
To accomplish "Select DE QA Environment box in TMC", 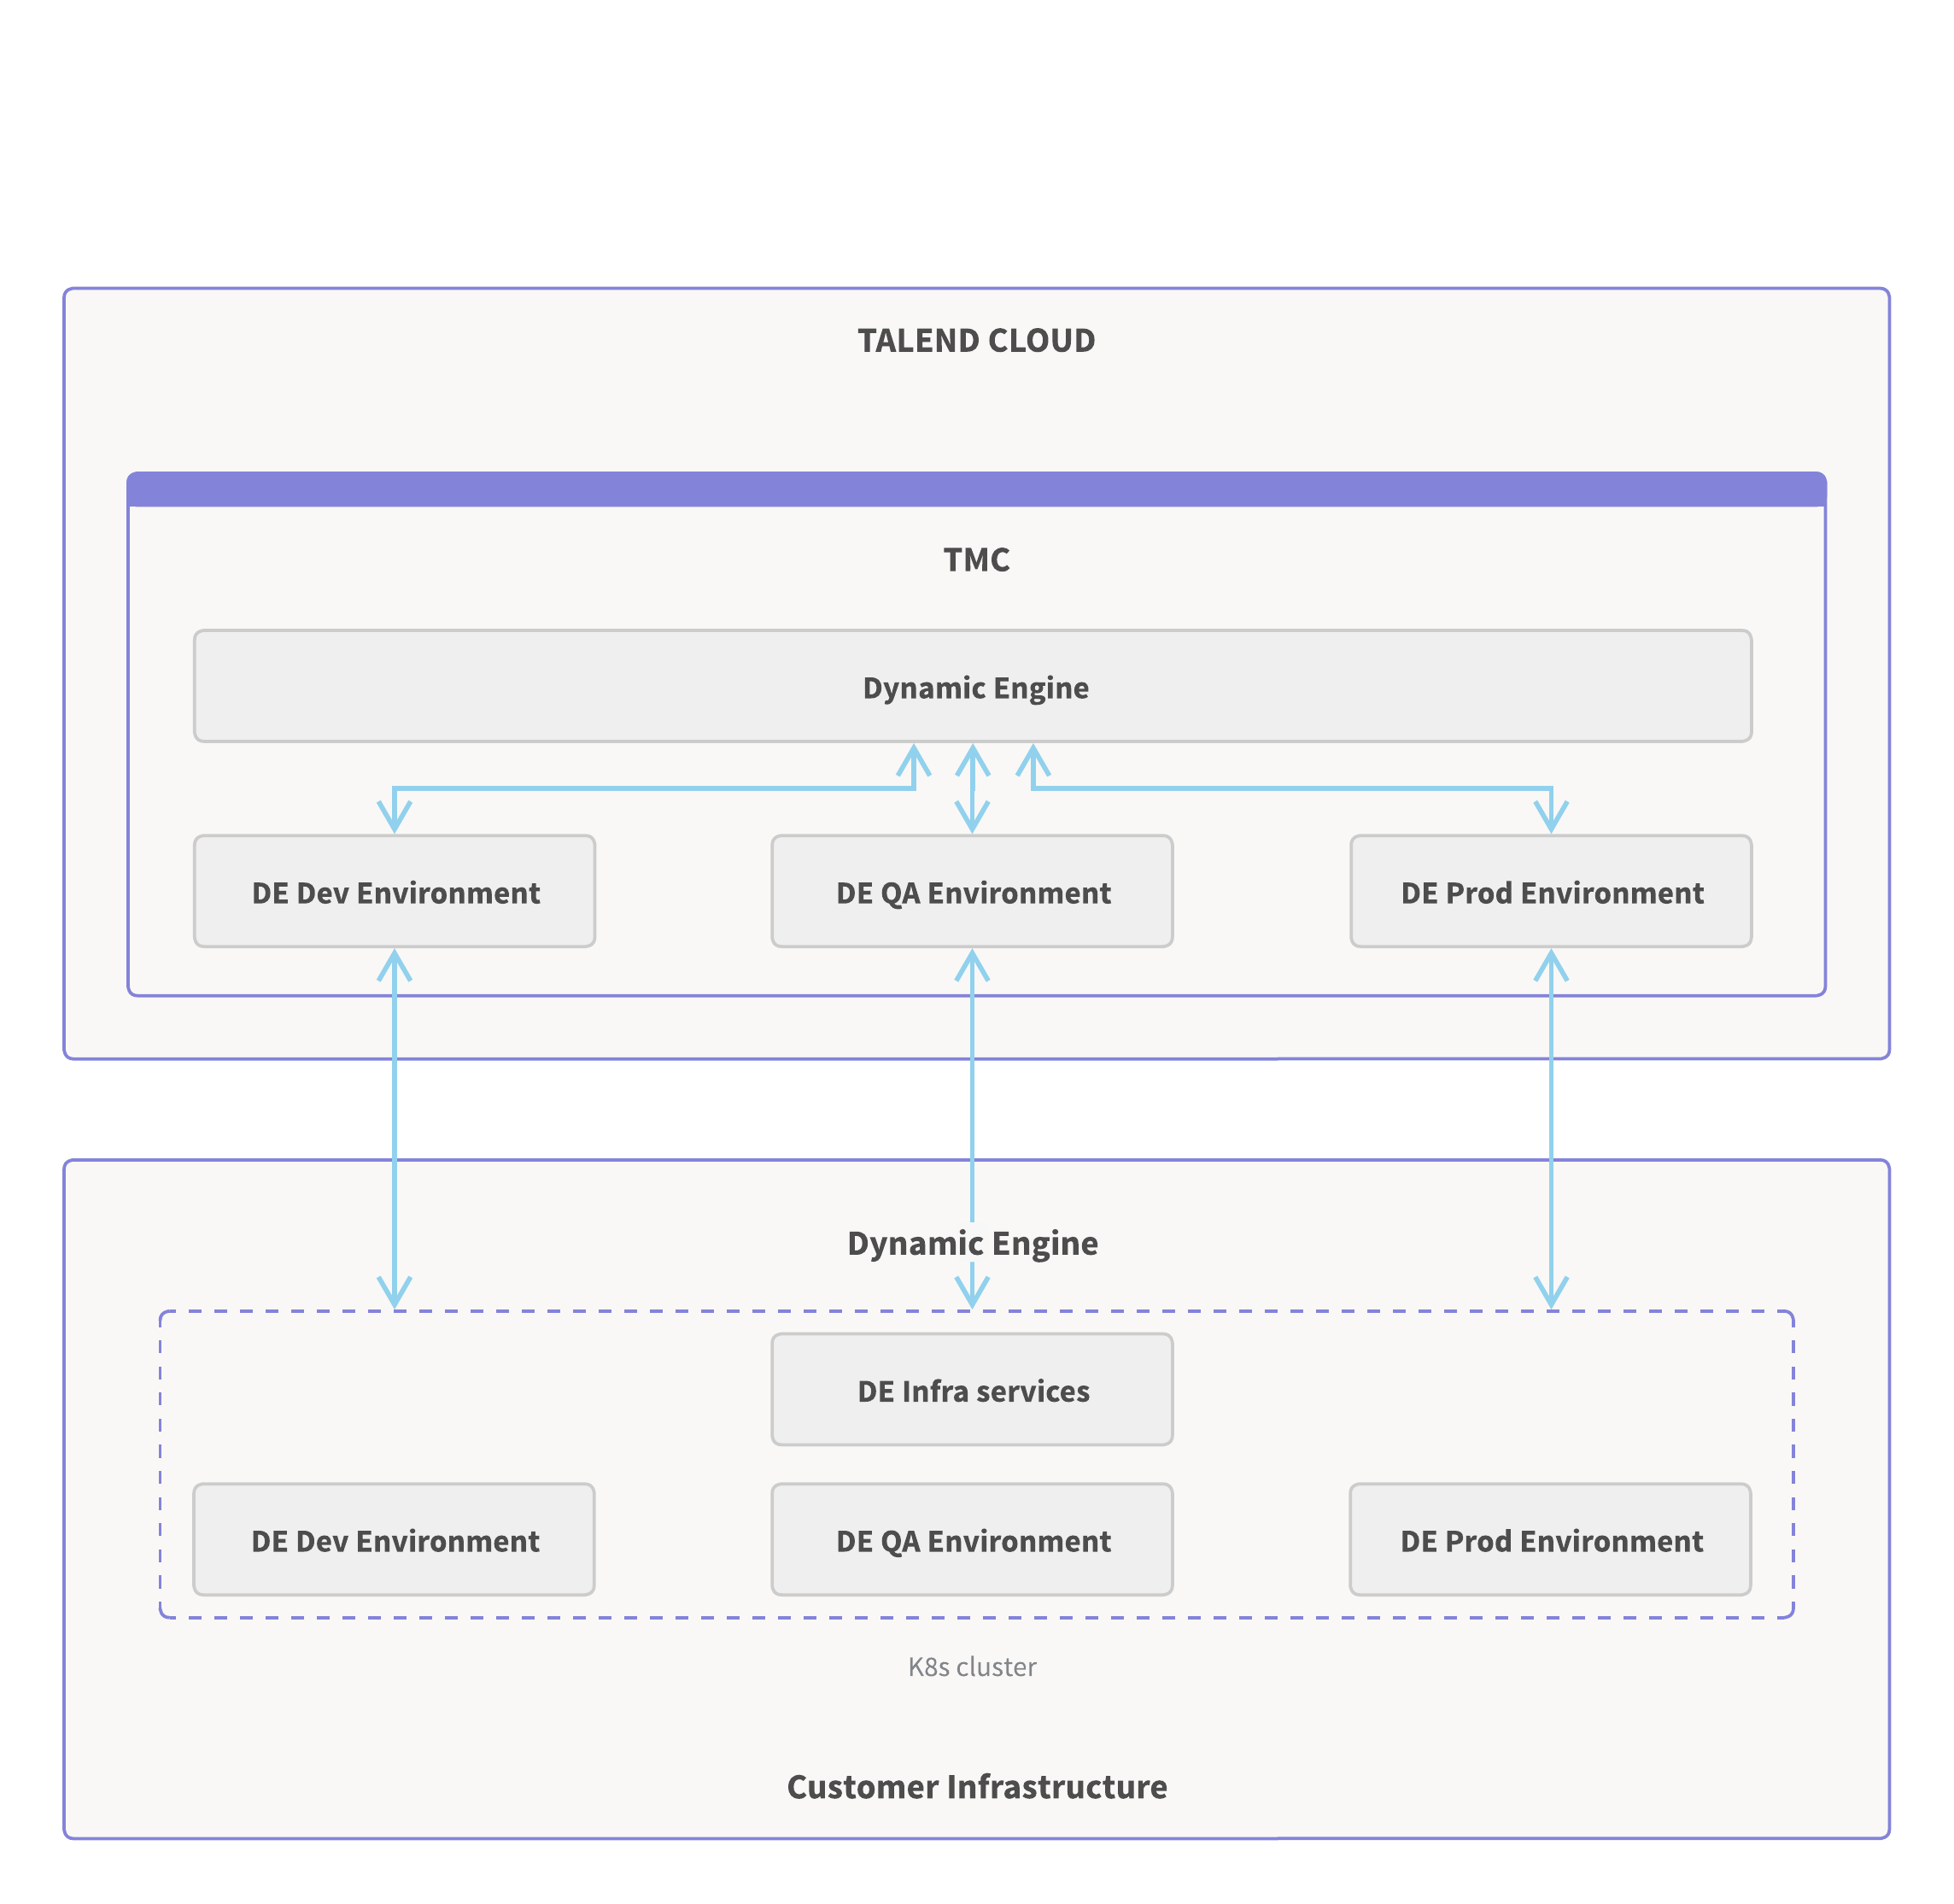I will pos(972,891).
